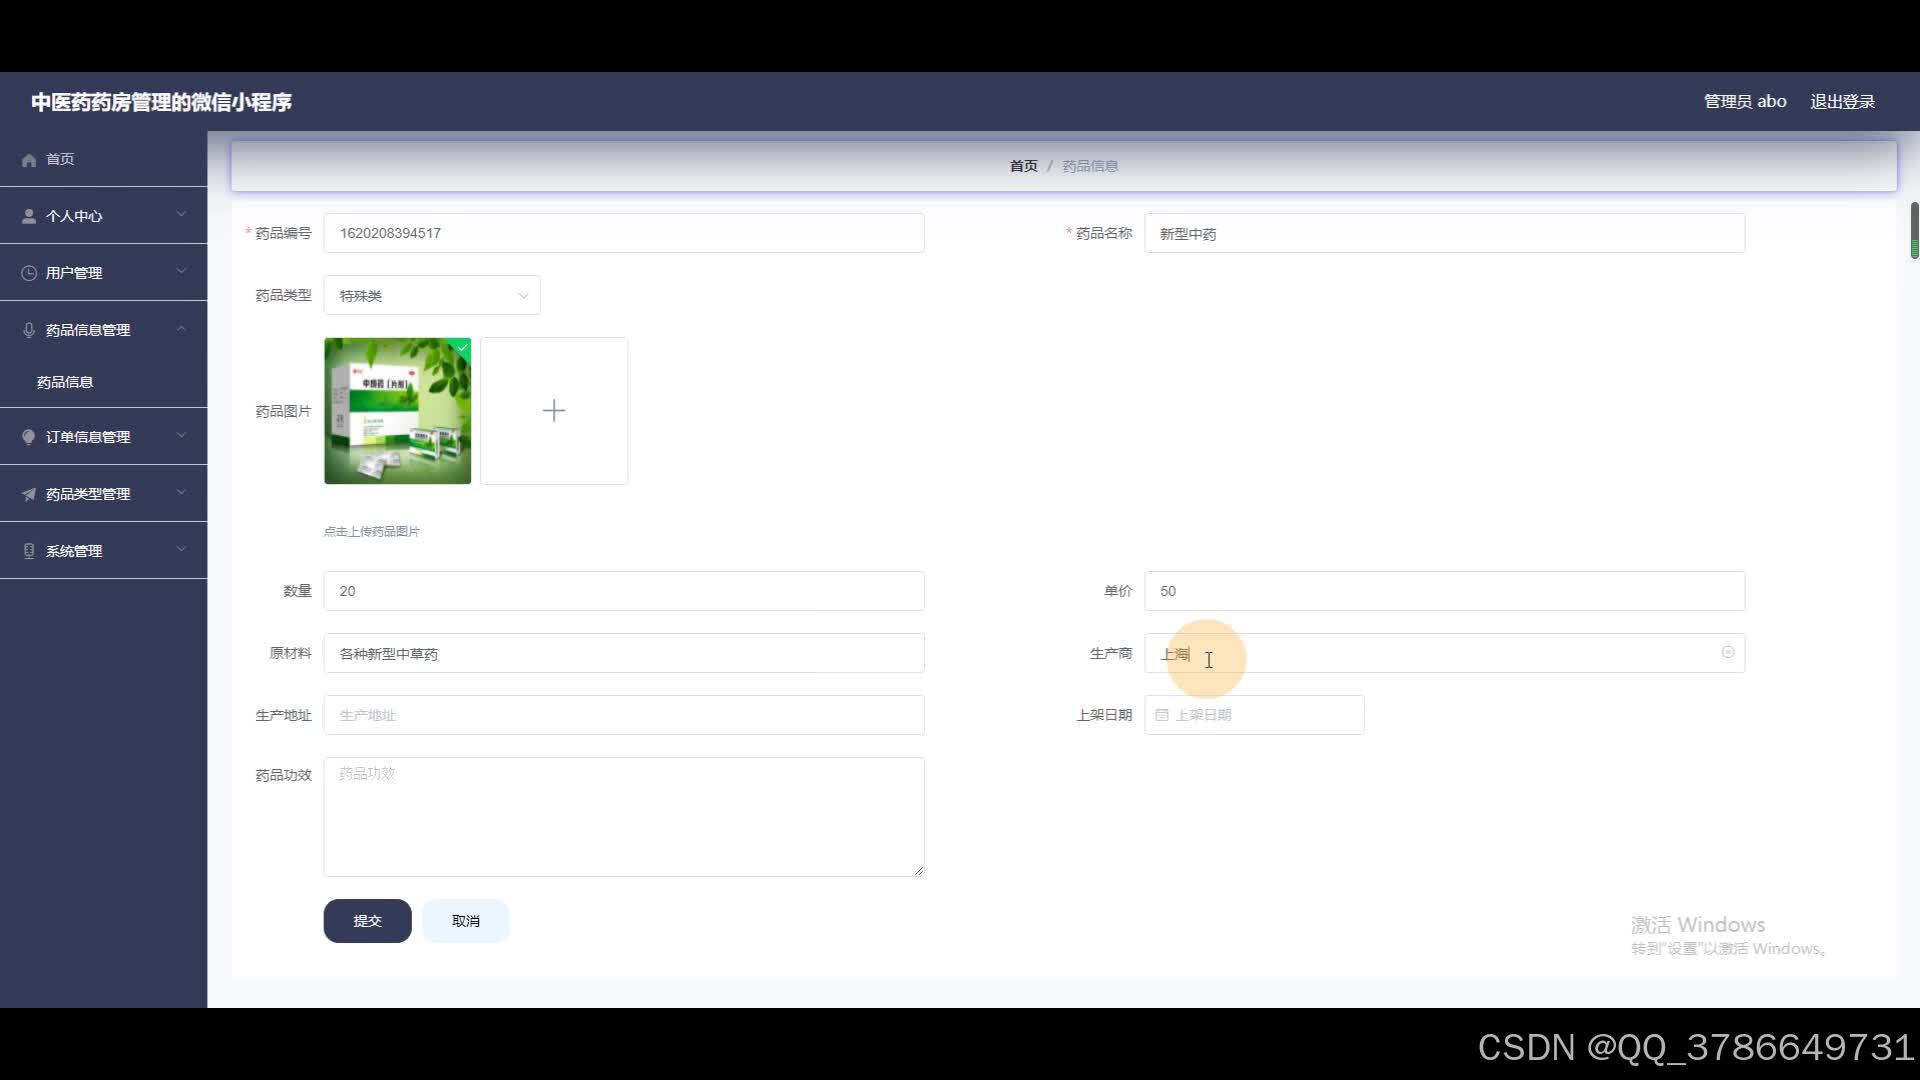
Task: Click the microphone icon beside 药品信息管理
Action: [29, 330]
